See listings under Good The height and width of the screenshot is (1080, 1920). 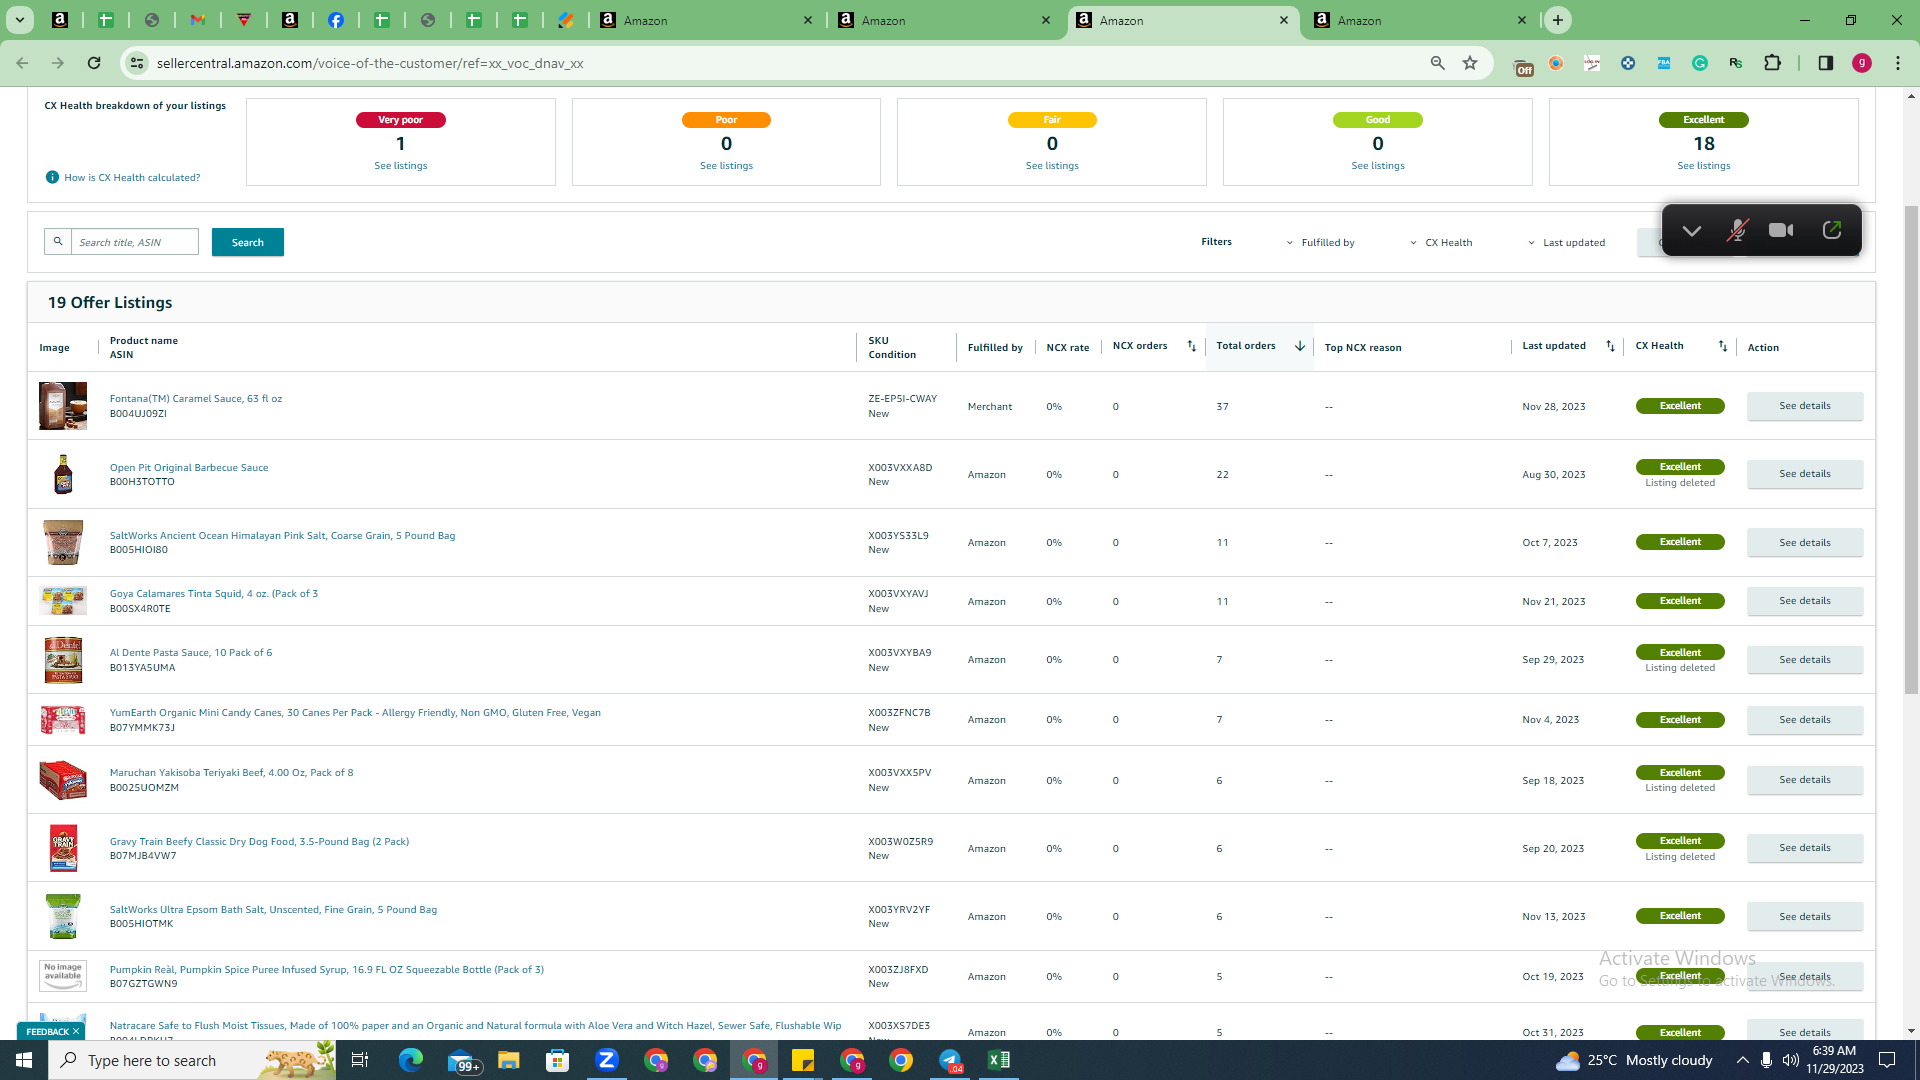pos(1378,166)
